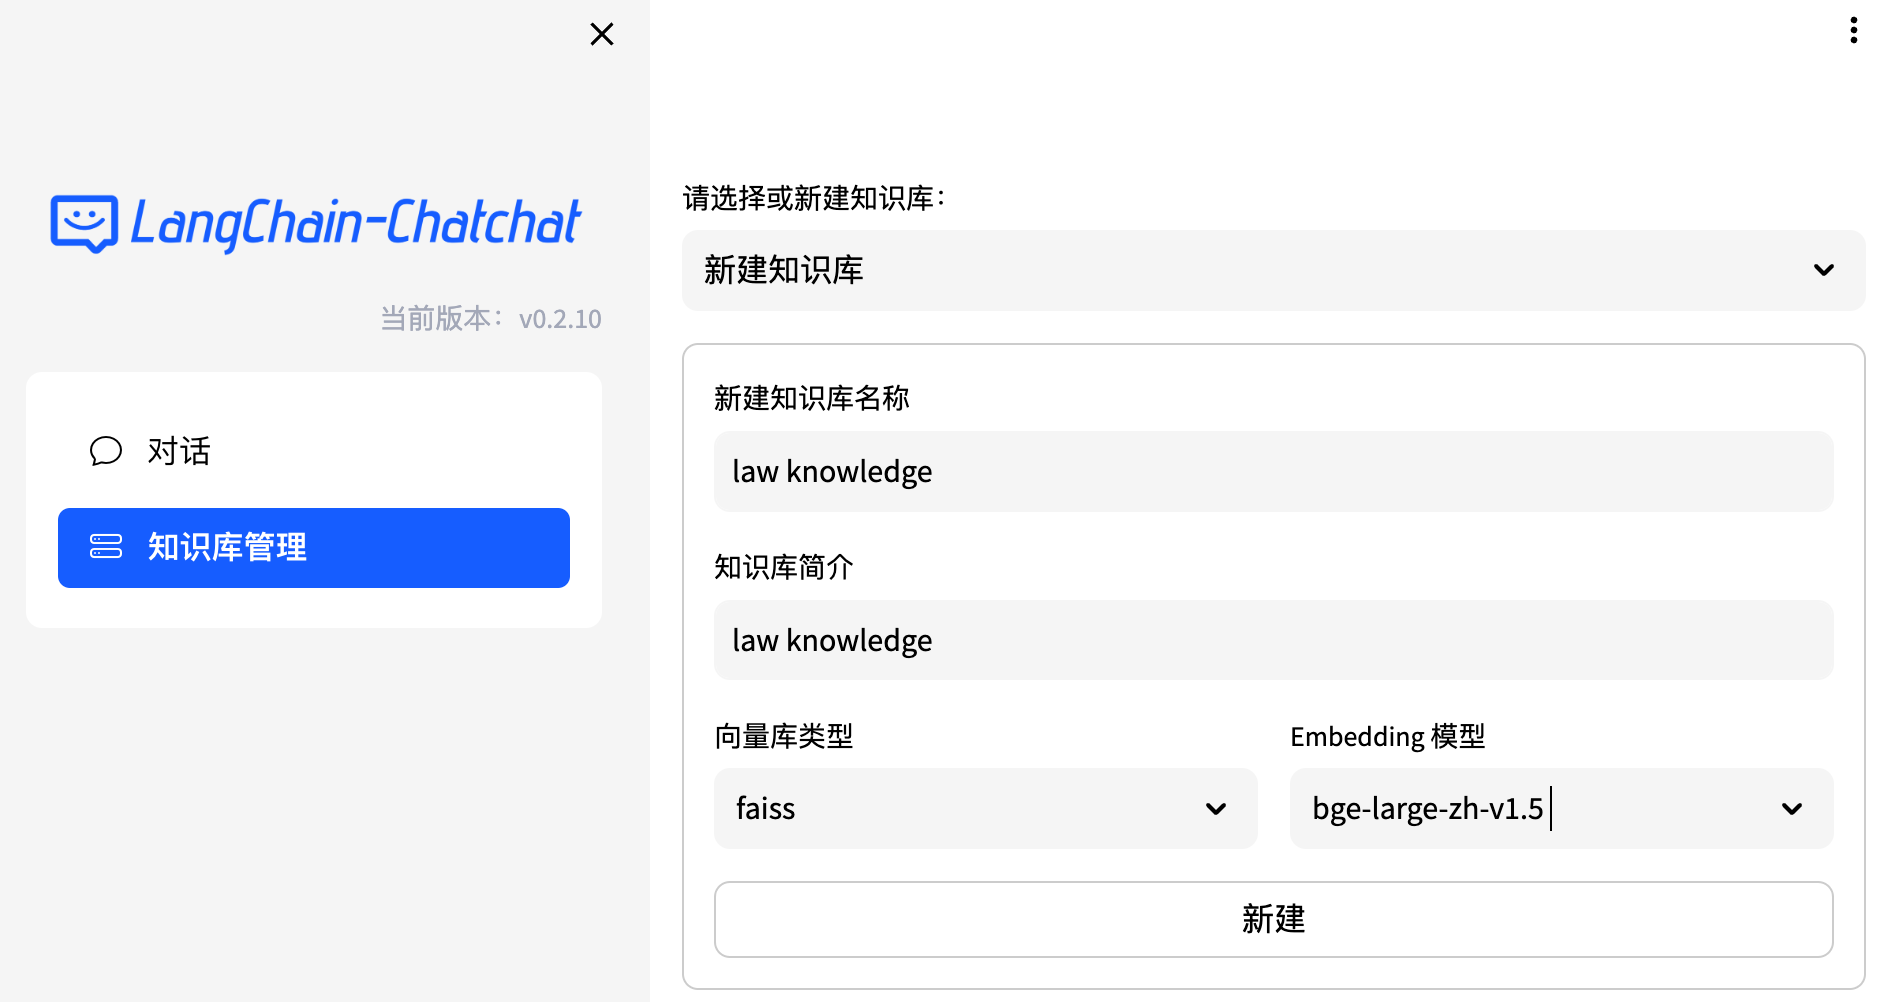
Task: Click the 当前版本 v0.2.10 version text
Action: coord(491,319)
